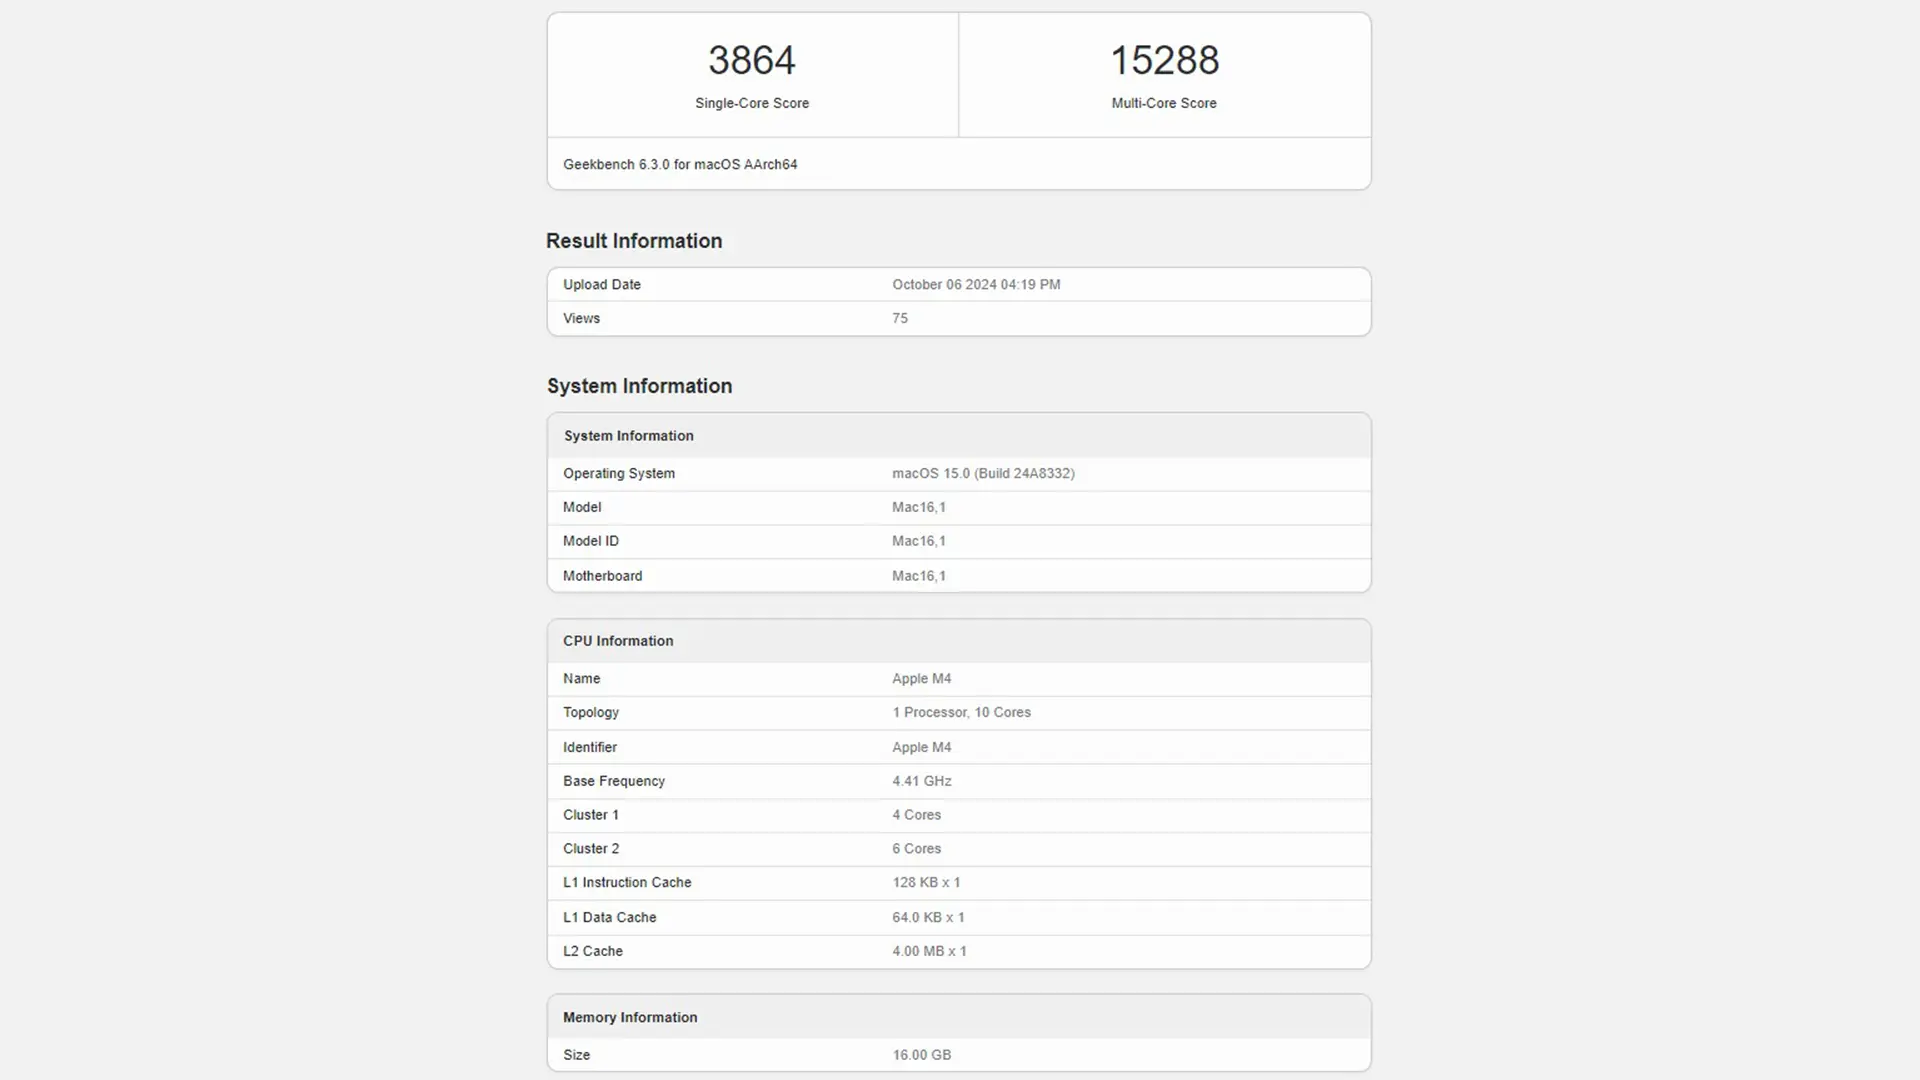Click the Multi-Core Score label
The image size is (1920, 1080).
(x=1164, y=103)
